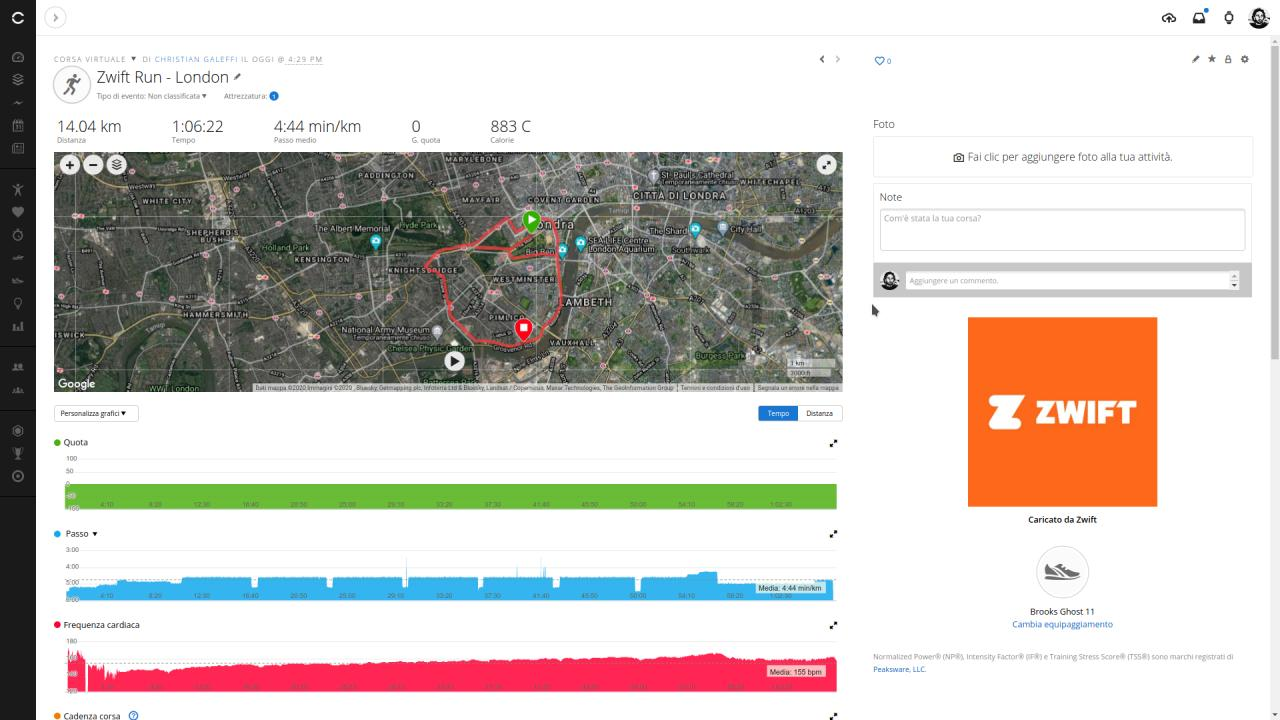The height and width of the screenshot is (720, 1280).
Task: Open the Personalizza grafici dropdown
Action: tap(95, 412)
